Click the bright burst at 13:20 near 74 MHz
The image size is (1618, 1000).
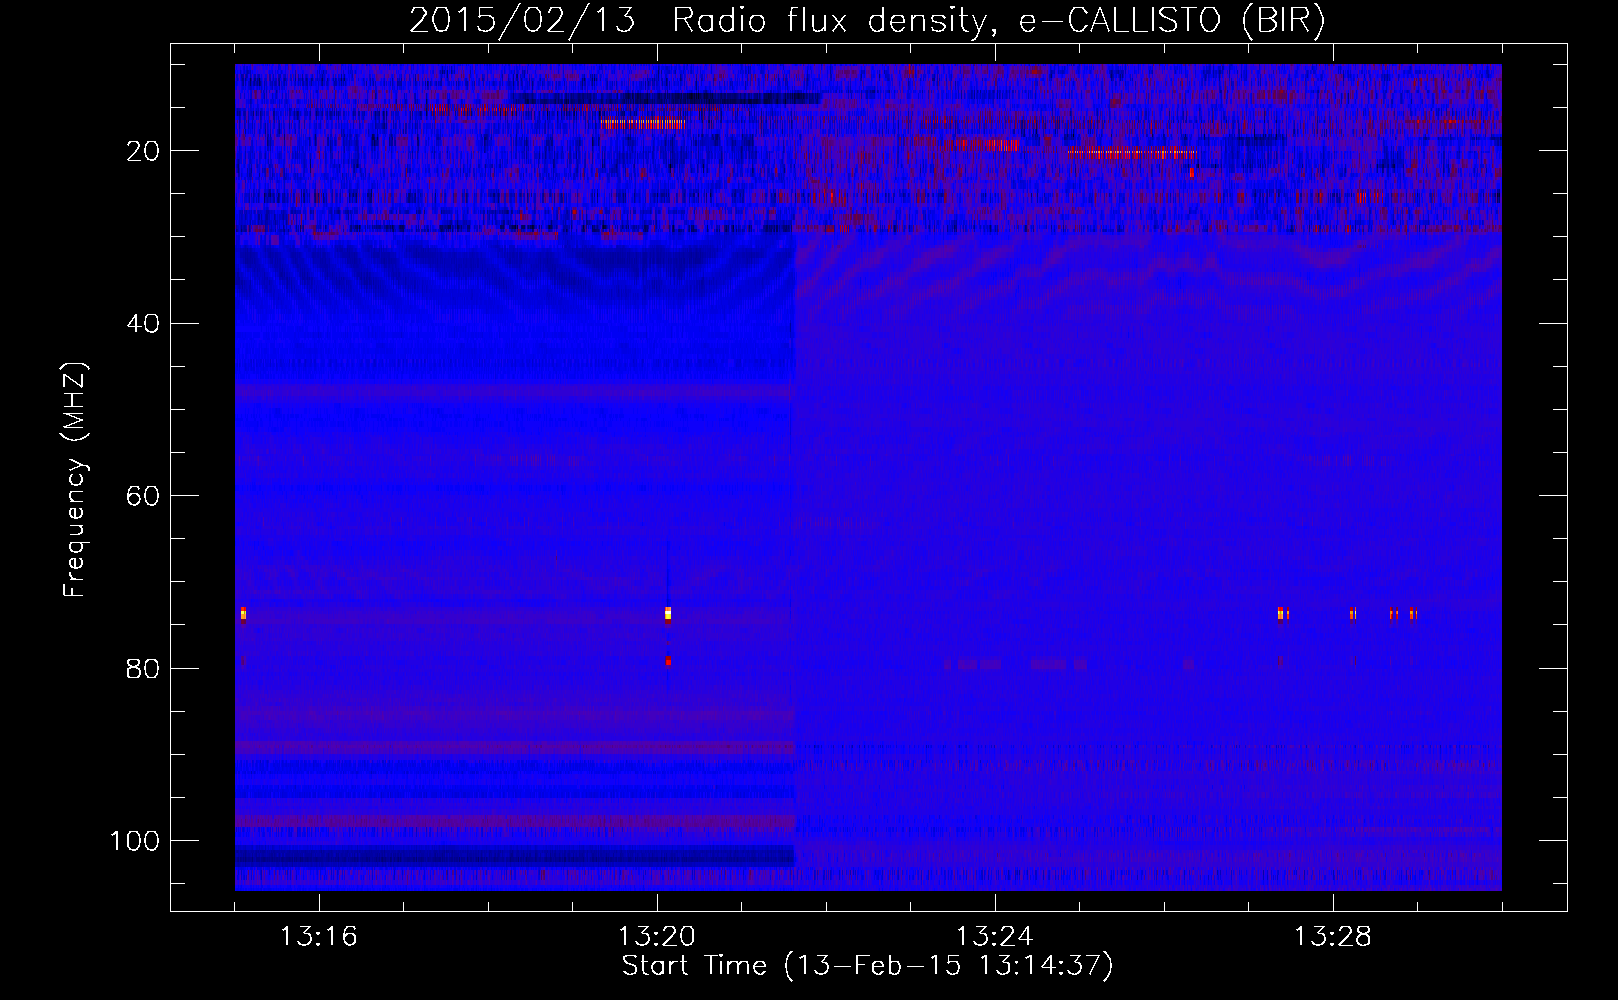coord(668,614)
